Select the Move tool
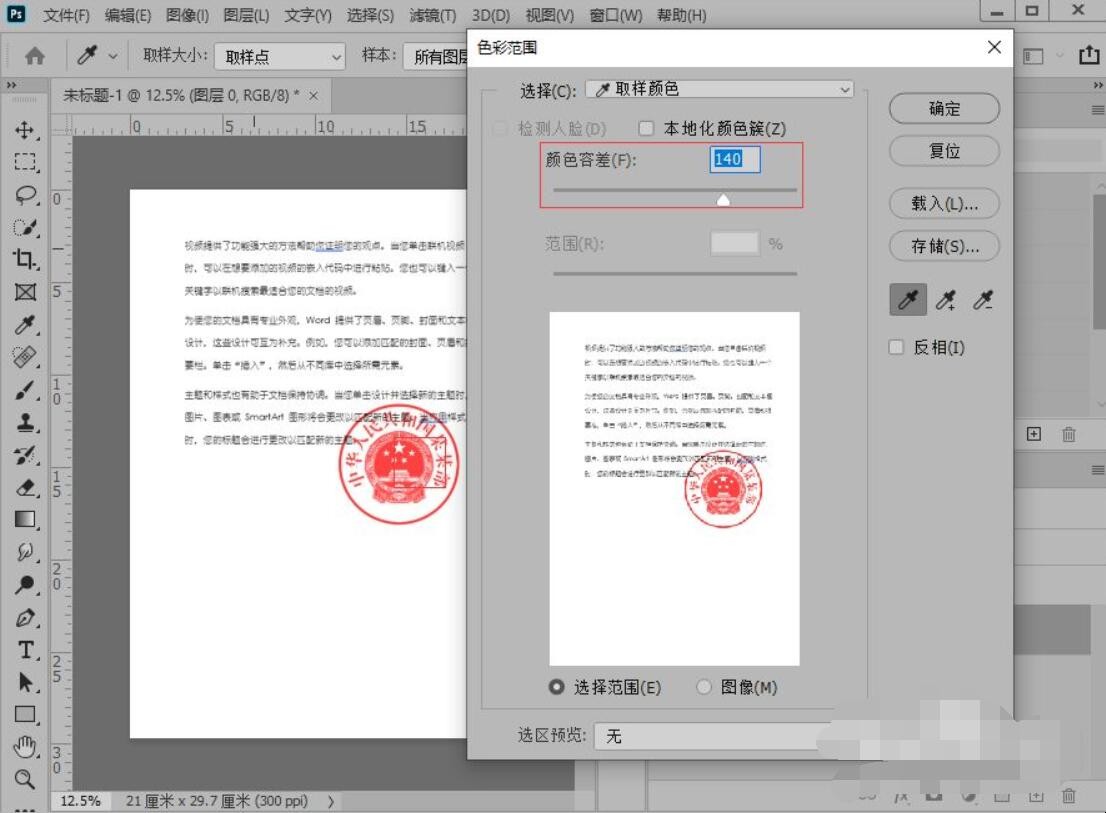 (x=25, y=130)
